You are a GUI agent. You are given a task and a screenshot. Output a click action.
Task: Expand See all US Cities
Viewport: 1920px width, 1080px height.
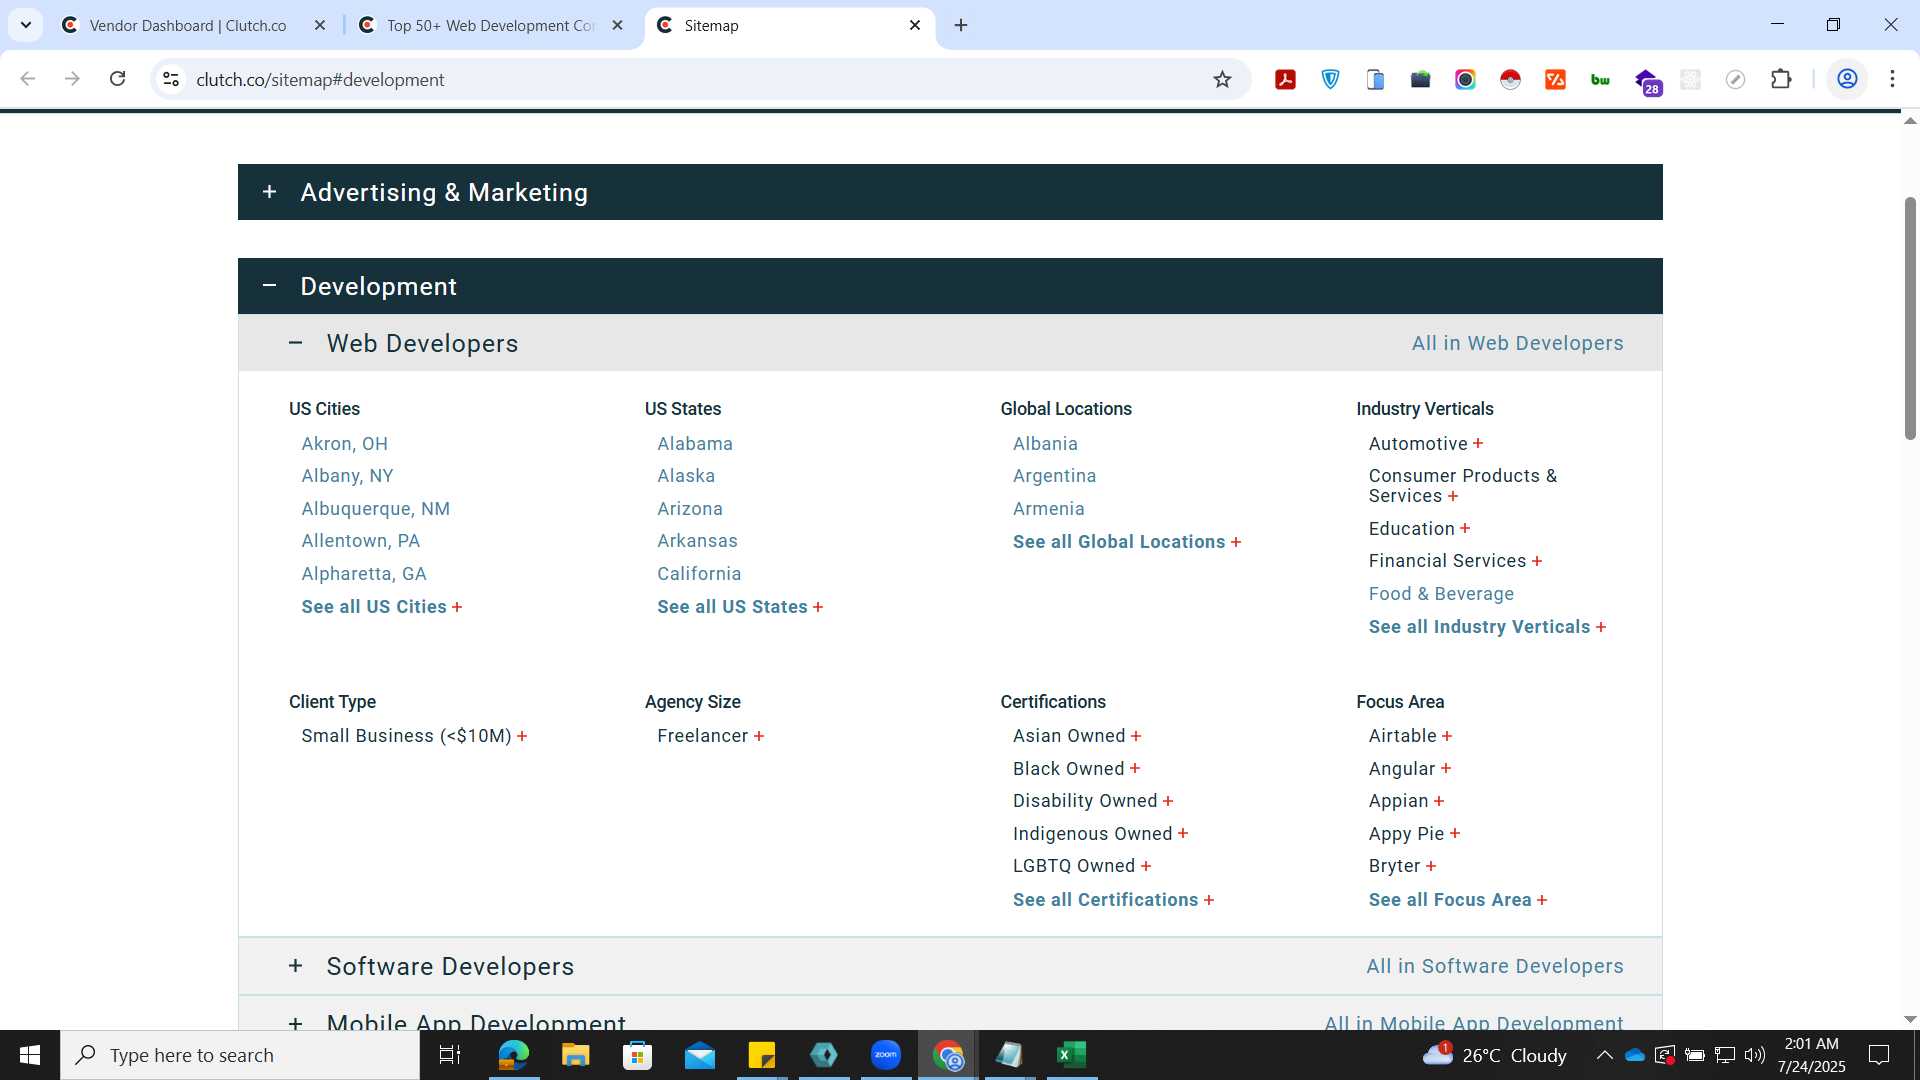pos(382,607)
